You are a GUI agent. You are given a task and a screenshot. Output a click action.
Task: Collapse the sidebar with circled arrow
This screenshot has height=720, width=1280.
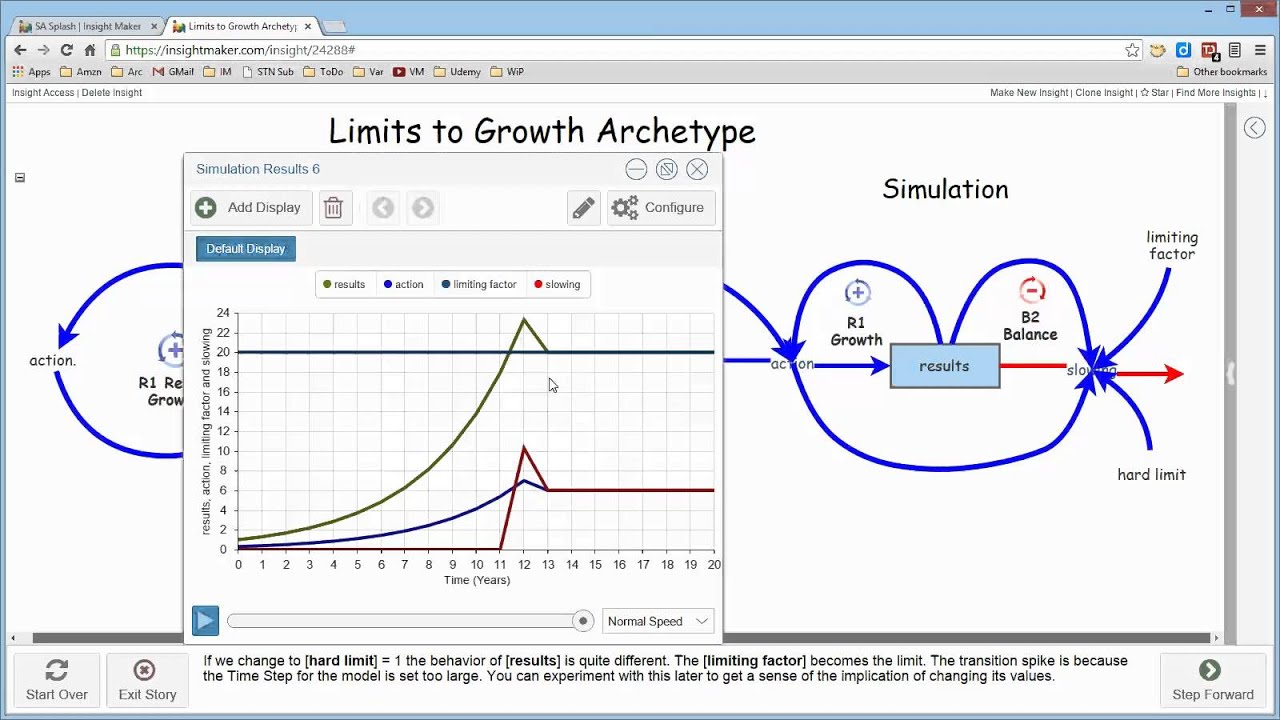[x=1254, y=127]
